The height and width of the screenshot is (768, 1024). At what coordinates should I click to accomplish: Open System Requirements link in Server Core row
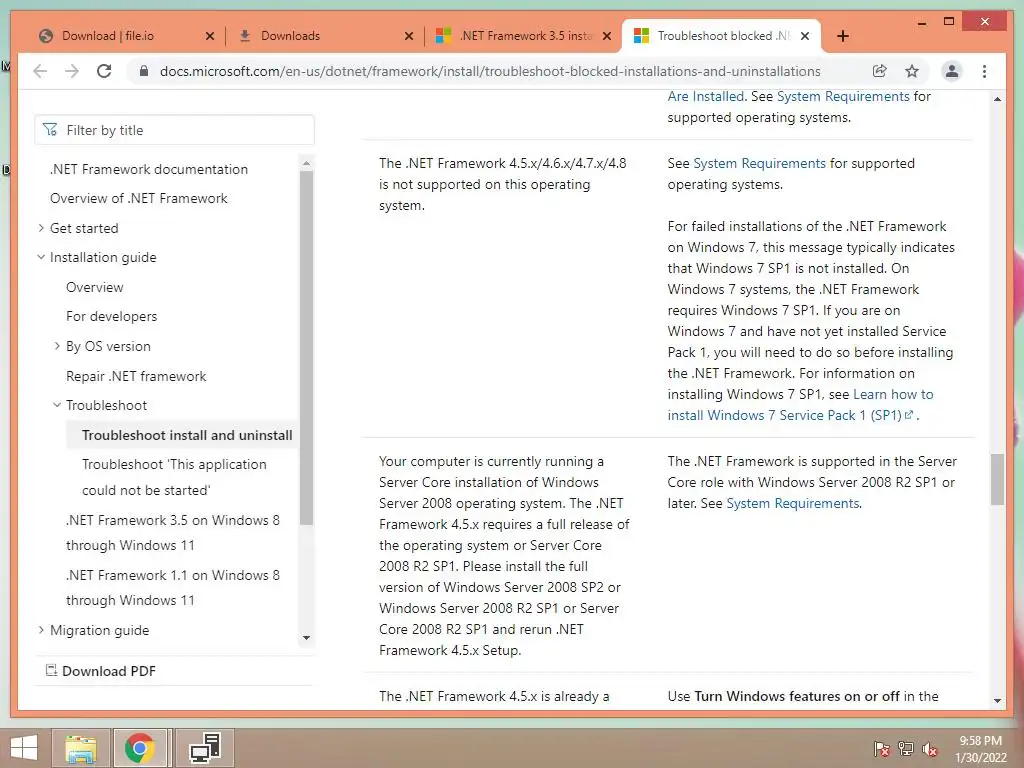(x=793, y=504)
